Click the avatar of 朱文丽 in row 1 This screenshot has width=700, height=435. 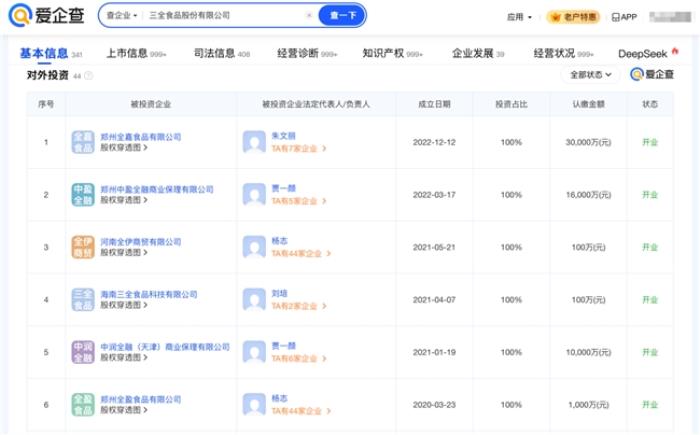[254, 142]
